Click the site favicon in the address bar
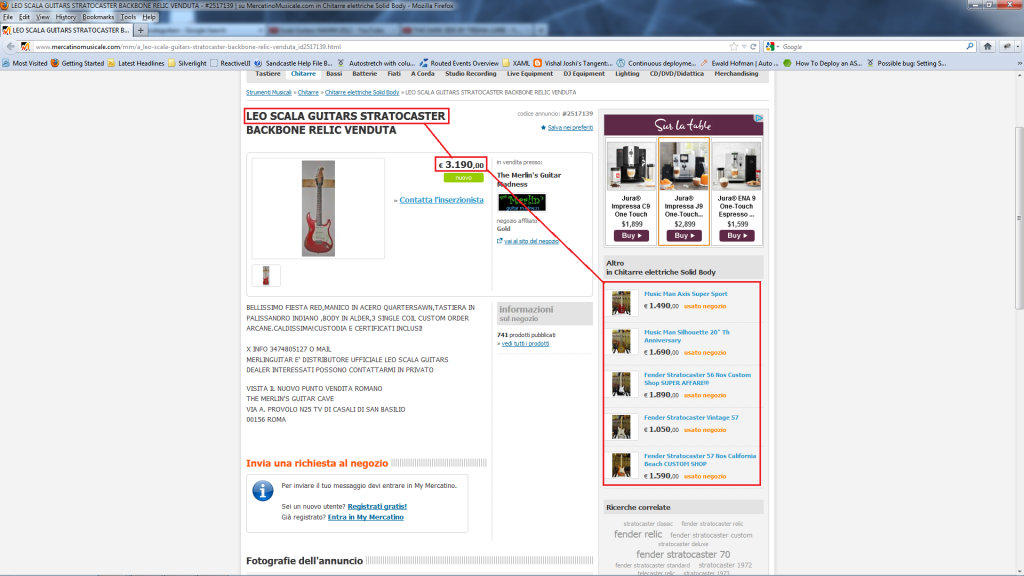Image resolution: width=1024 pixels, height=576 pixels. (x=25, y=46)
